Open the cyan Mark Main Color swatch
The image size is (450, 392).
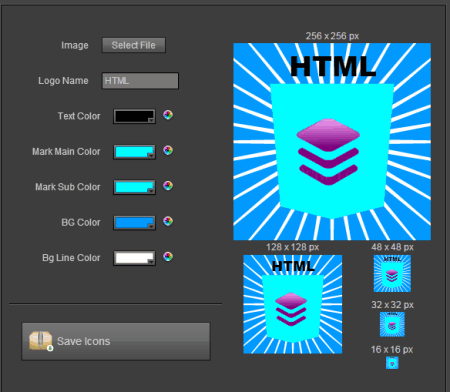134,152
